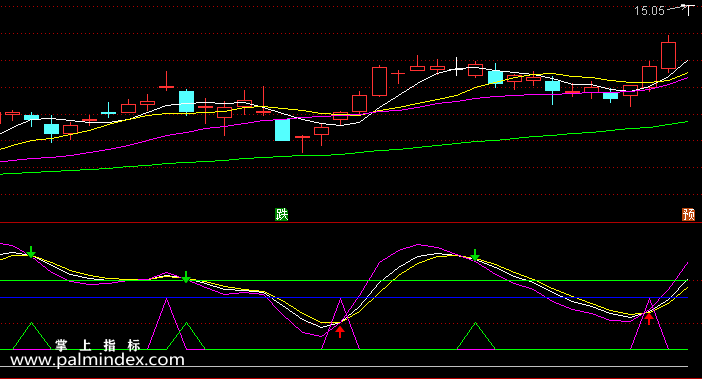Viewport: 702px width, 379px height.
Task: Click the leftmost green down arrow signal
Action: [31, 252]
